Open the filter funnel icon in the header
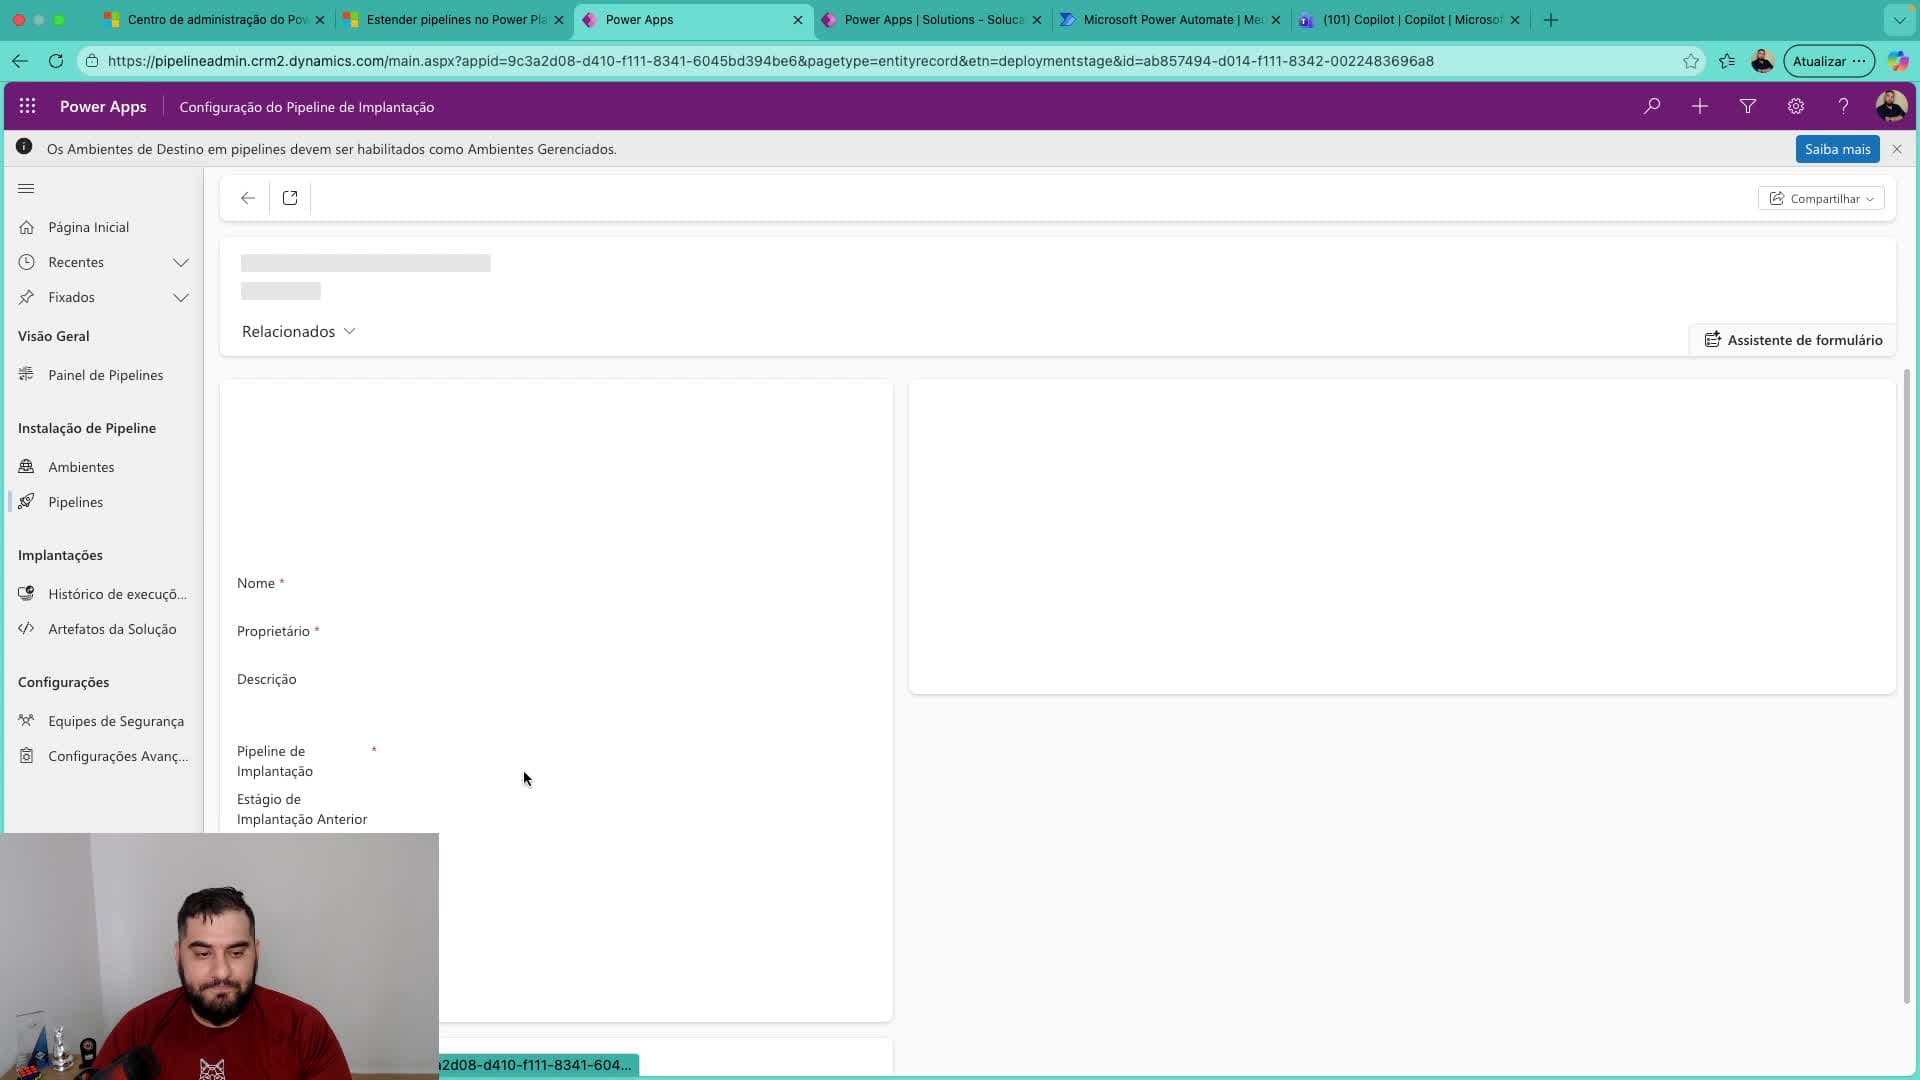Image resolution: width=1920 pixels, height=1080 pixels. (1748, 106)
